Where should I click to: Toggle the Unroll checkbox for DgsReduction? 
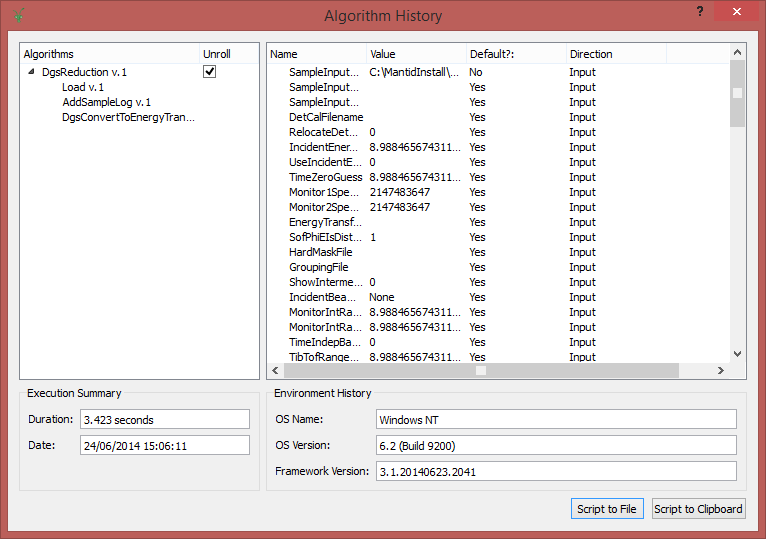coord(210,72)
